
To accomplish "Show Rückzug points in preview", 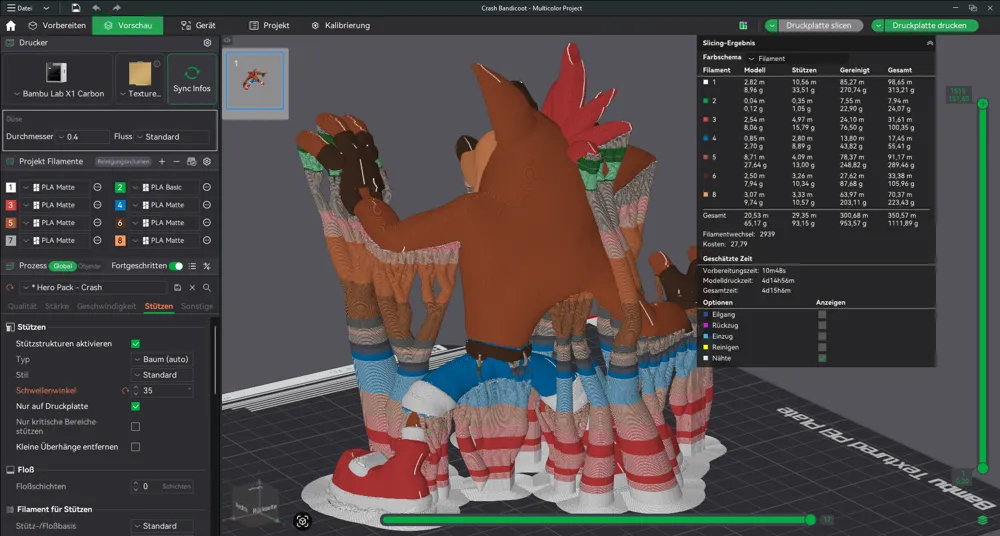I will 822,325.
